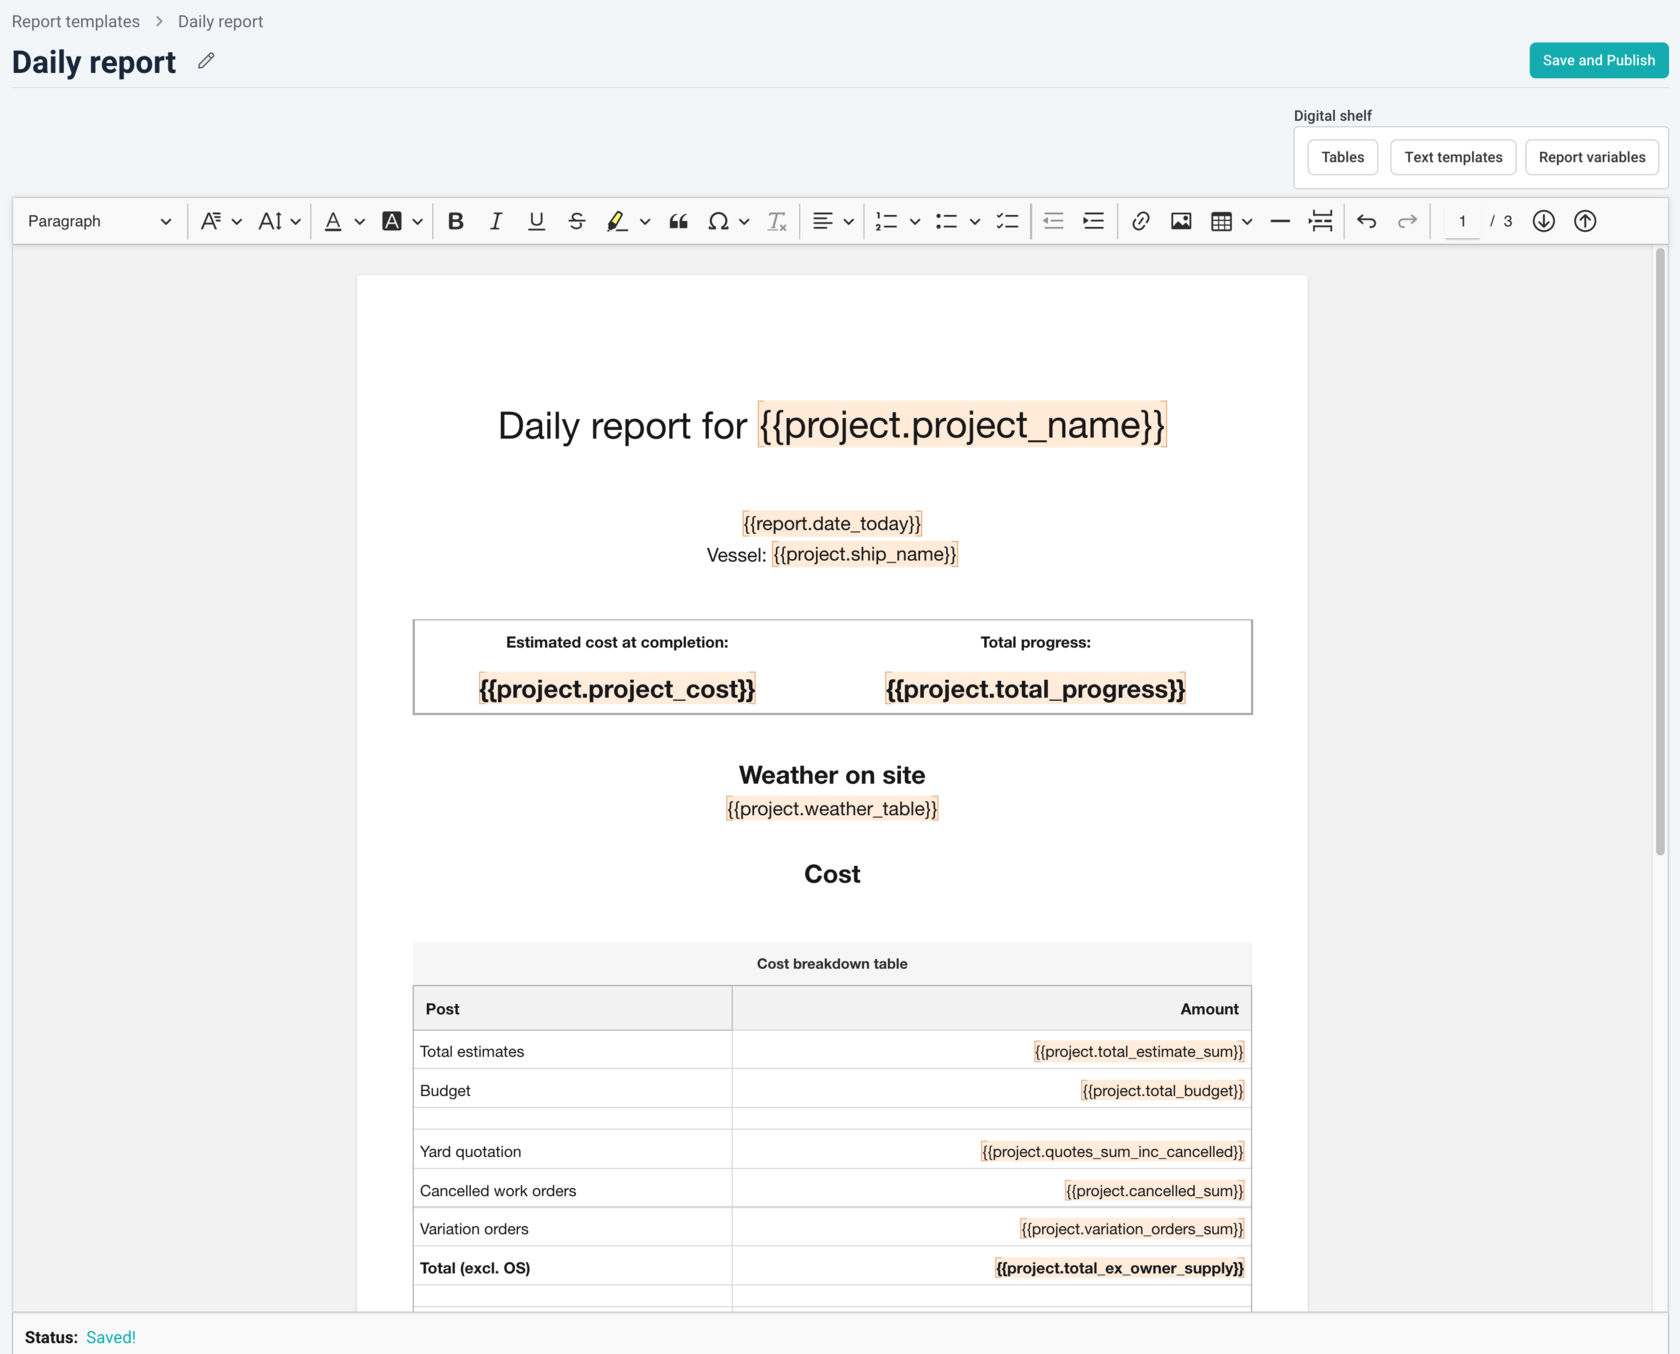Apply the highlight marker
The image size is (1680, 1354).
coord(617,221)
